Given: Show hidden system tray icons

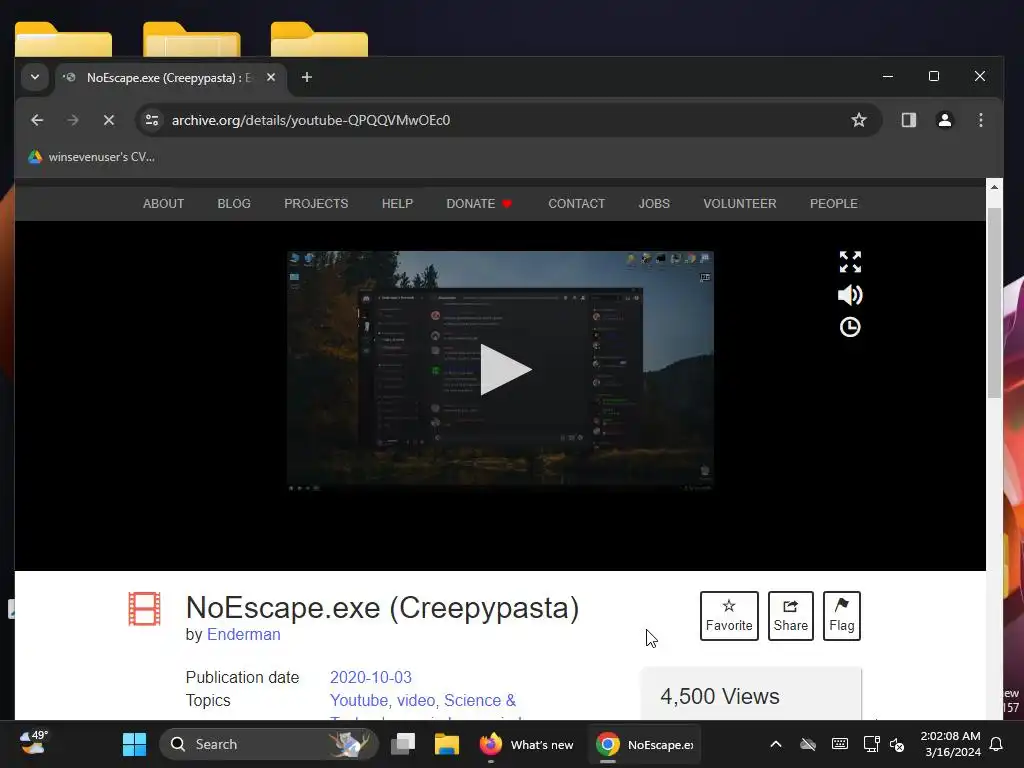Looking at the screenshot, I should pyautogui.click(x=775, y=744).
